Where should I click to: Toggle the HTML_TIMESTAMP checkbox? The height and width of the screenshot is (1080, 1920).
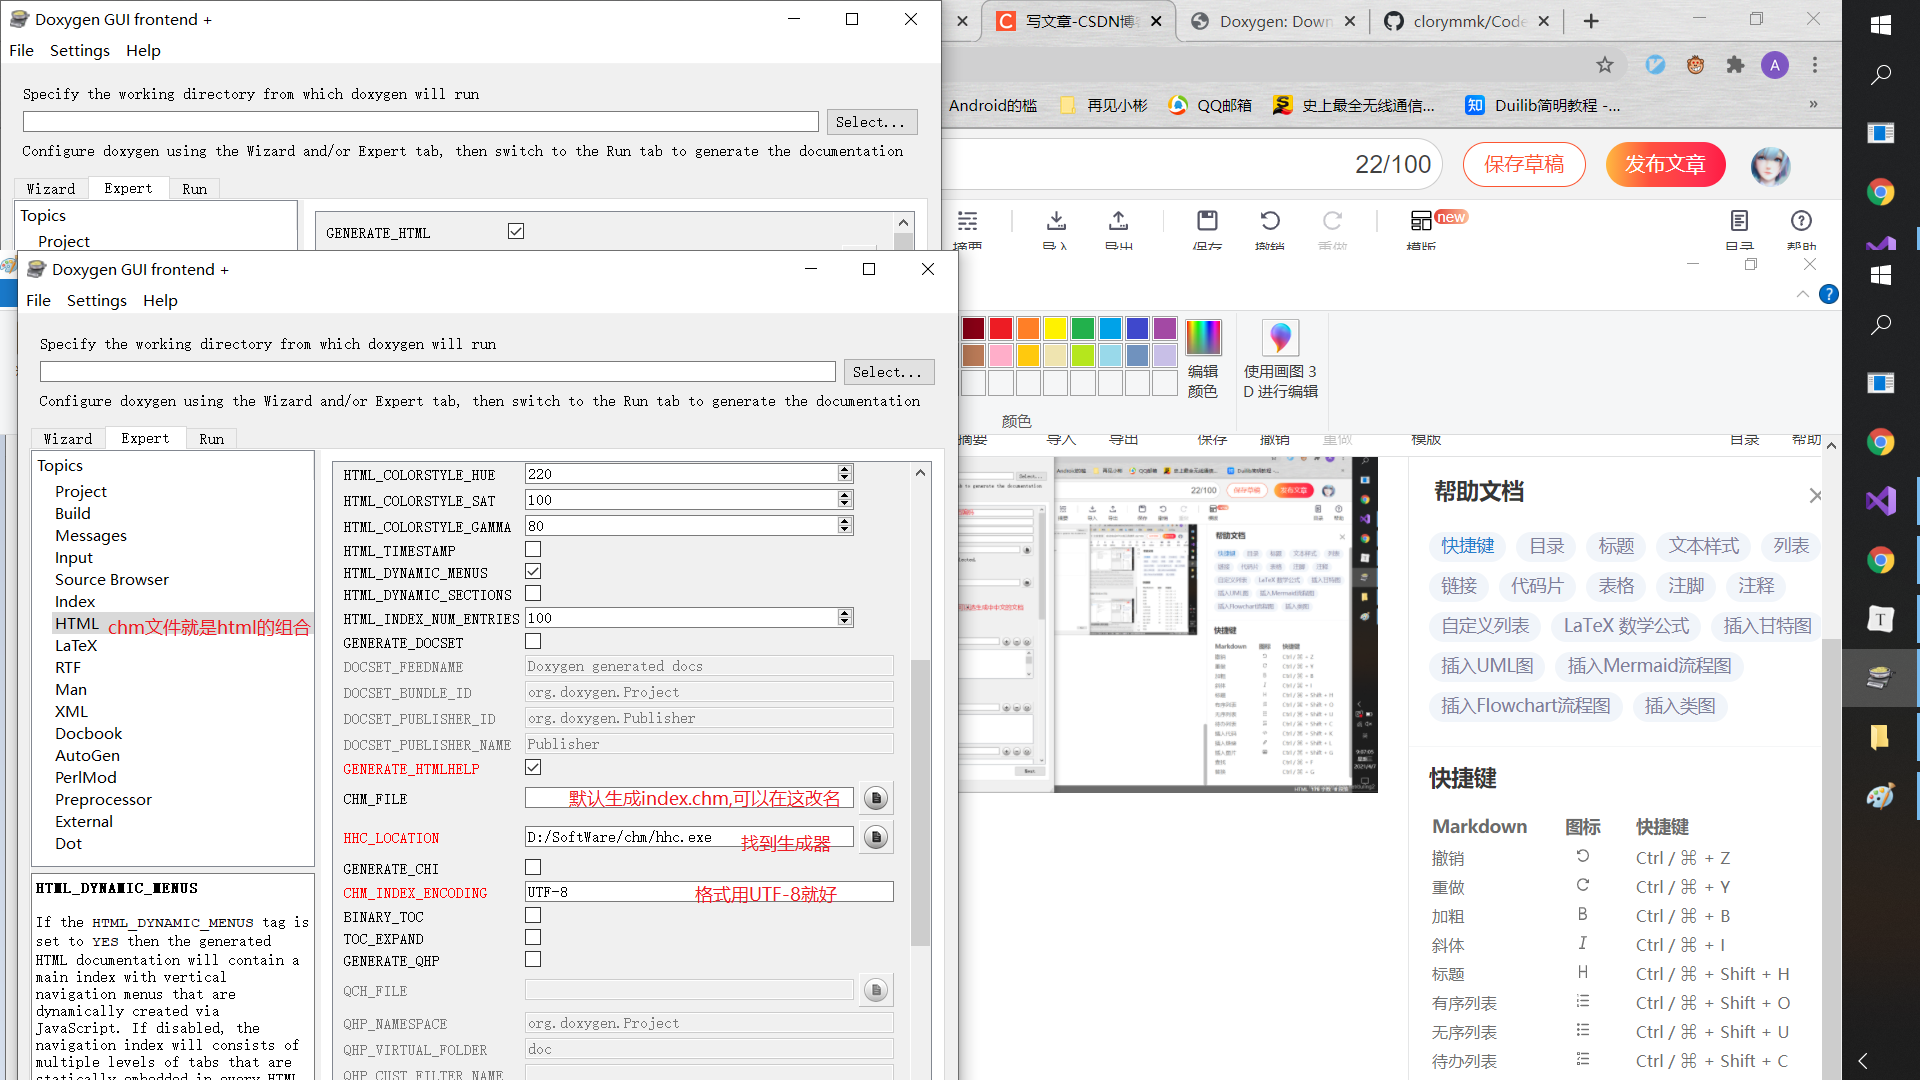pos(534,549)
